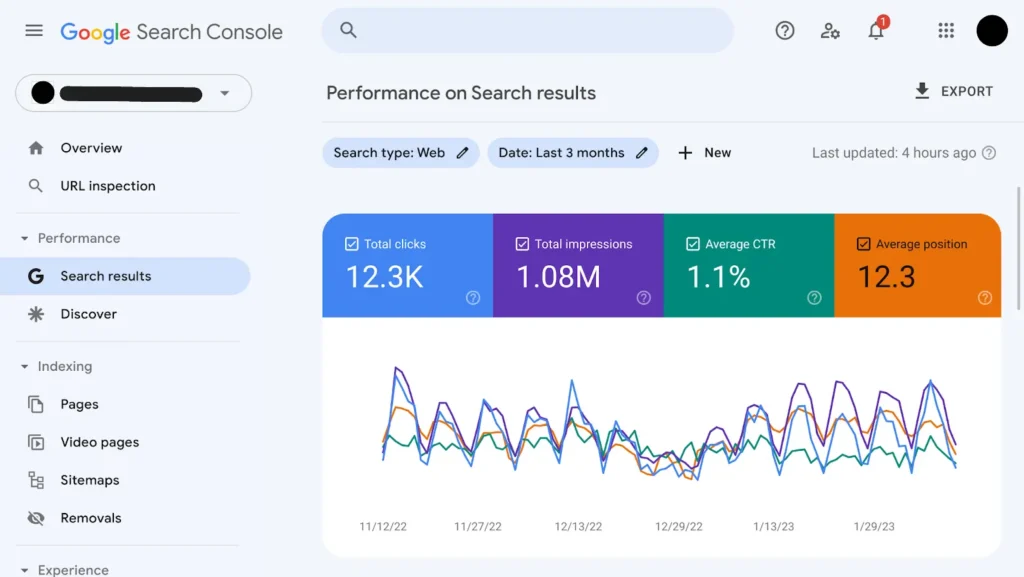1024x577 pixels.
Task: Open Average position help icon
Action: tap(985, 298)
